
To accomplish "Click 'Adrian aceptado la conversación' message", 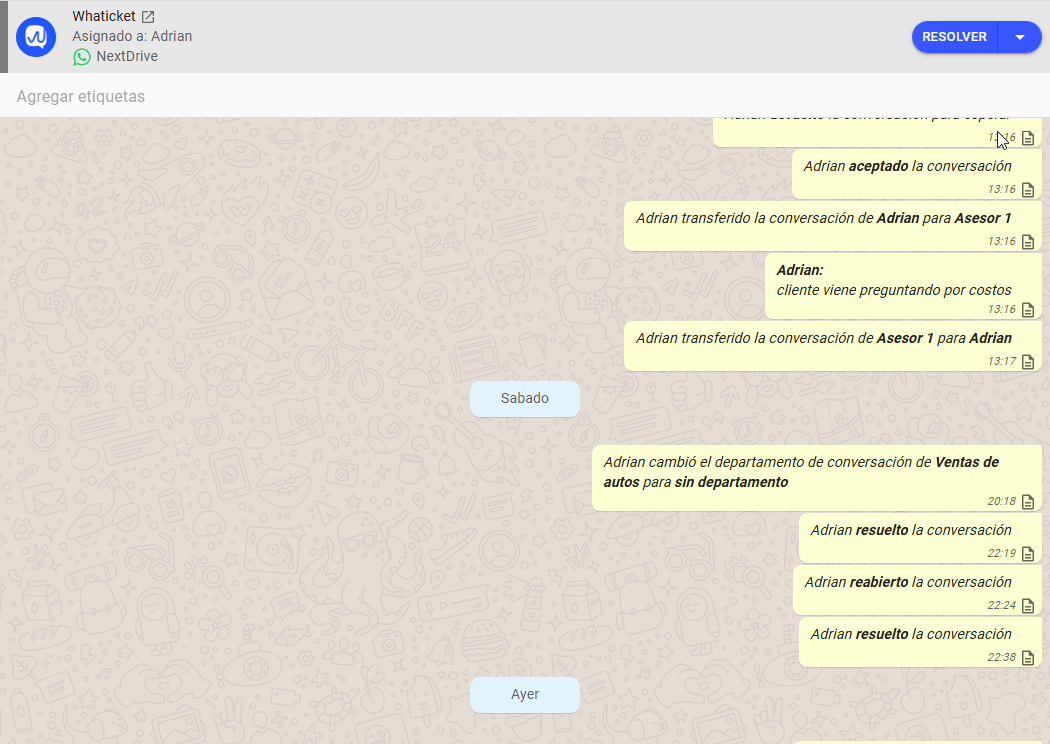I will pos(917,174).
